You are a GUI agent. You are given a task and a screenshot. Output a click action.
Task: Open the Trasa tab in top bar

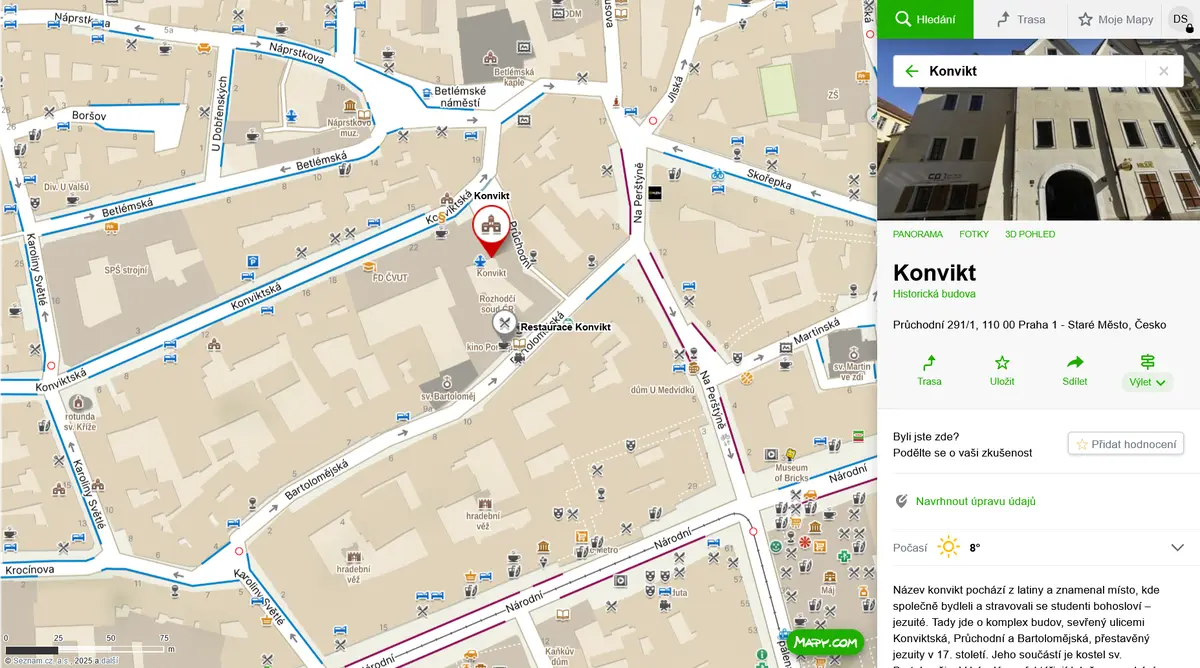tap(1021, 19)
